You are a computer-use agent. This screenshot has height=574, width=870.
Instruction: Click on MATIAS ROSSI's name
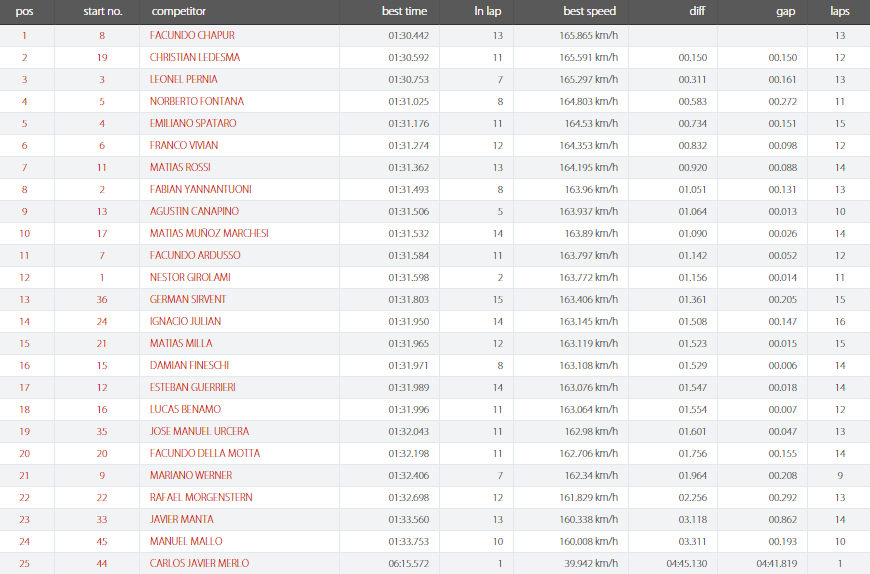click(x=180, y=167)
